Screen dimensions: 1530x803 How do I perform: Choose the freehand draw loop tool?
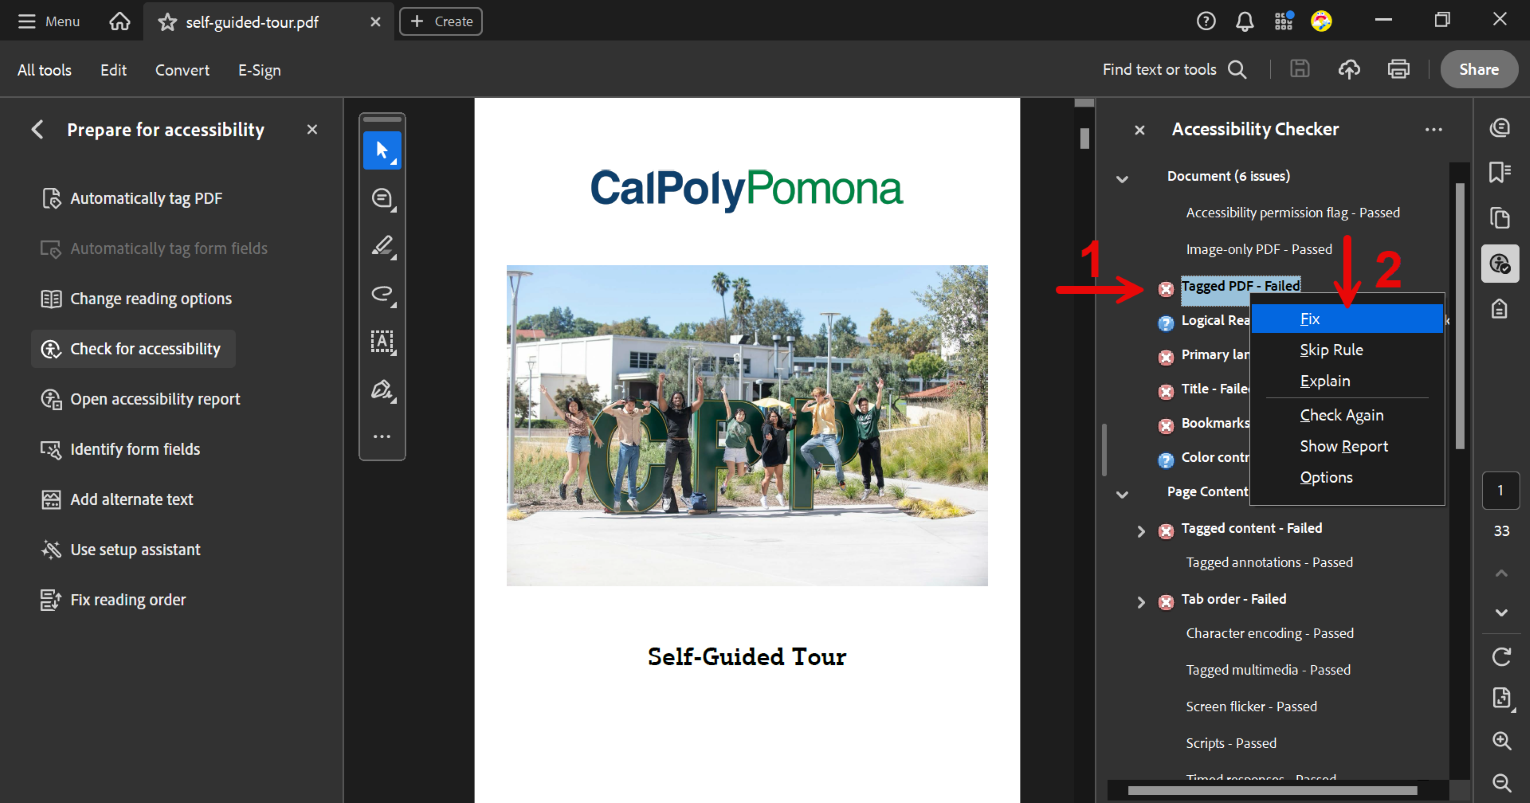point(382,294)
